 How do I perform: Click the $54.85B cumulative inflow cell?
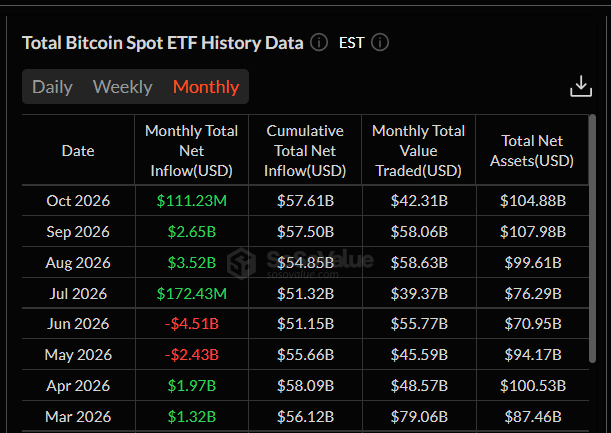tap(305, 262)
